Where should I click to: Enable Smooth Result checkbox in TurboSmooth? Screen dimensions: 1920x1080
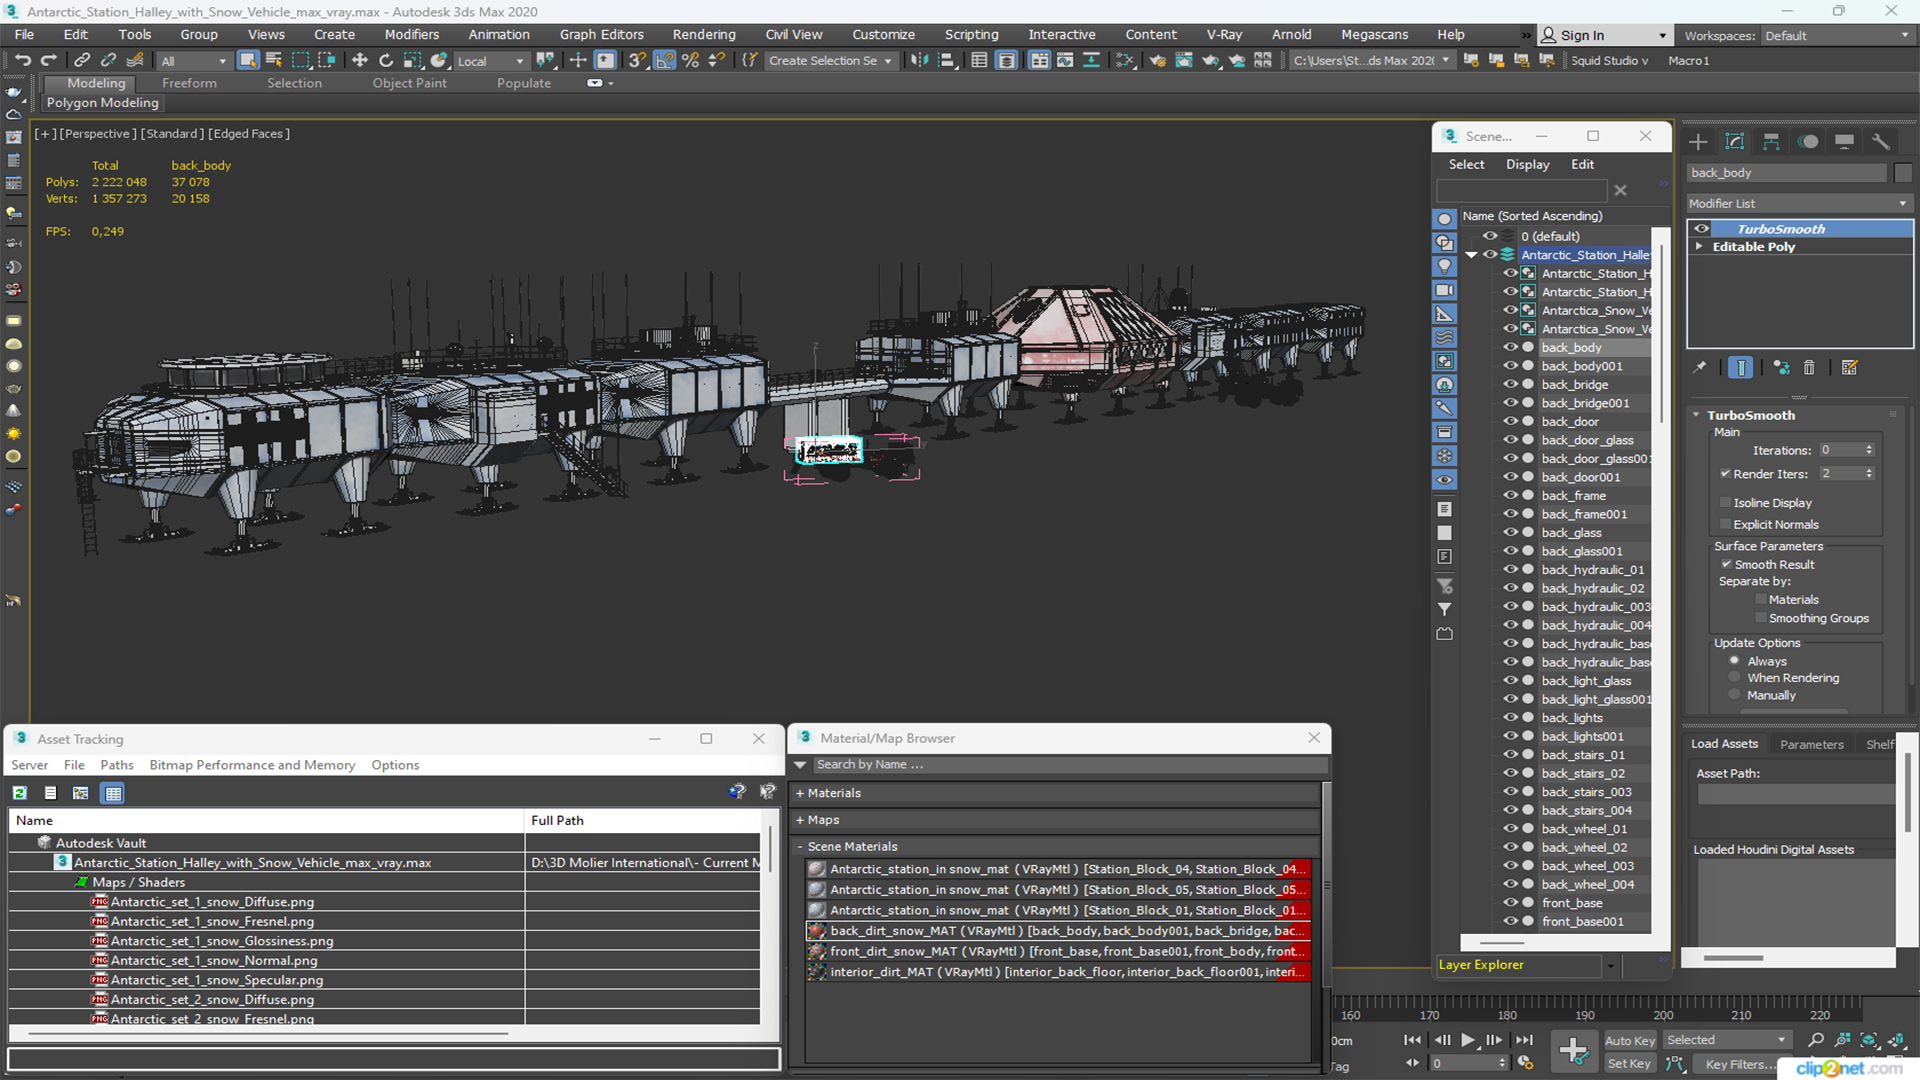click(x=1727, y=564)
